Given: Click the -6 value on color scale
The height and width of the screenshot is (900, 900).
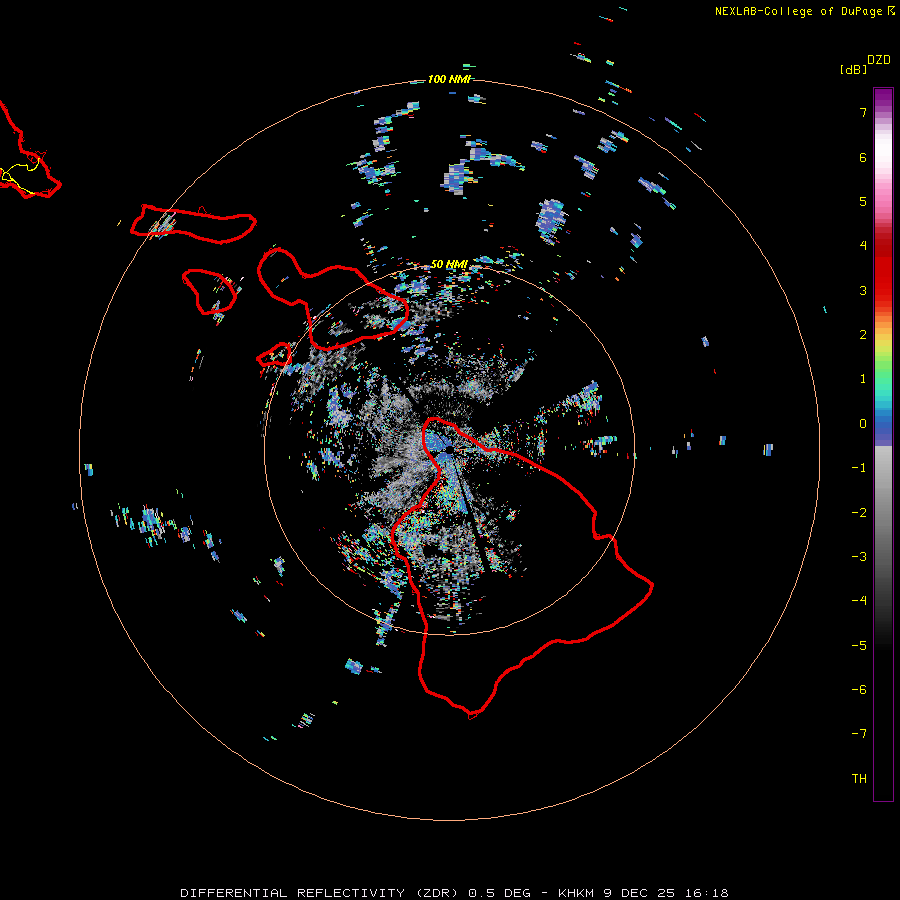Looking at the screenshot, I should pyautogui.click(x=859, y=690).
